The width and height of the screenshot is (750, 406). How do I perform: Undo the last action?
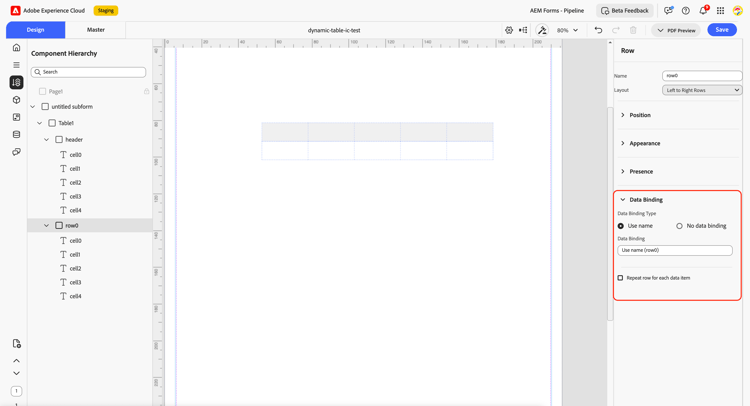pyautogui.click(x=598, y=30)
